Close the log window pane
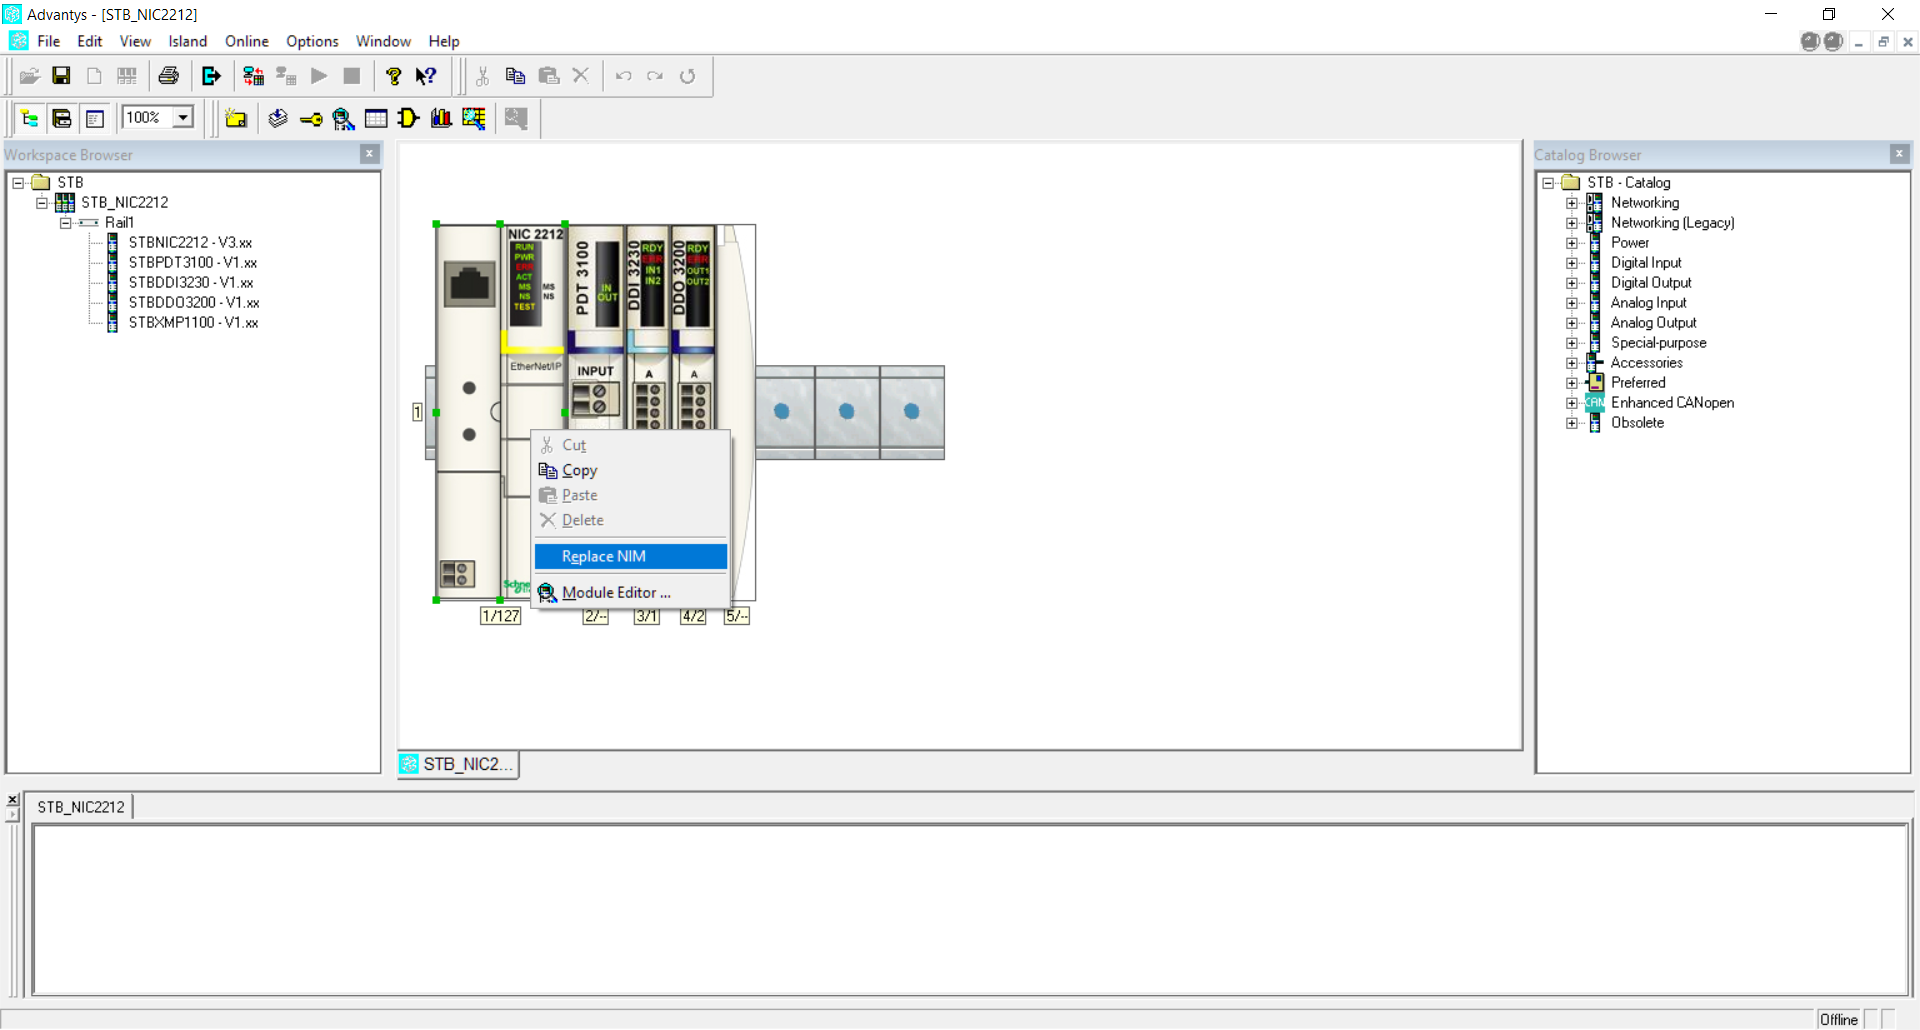 click(13, 800)
